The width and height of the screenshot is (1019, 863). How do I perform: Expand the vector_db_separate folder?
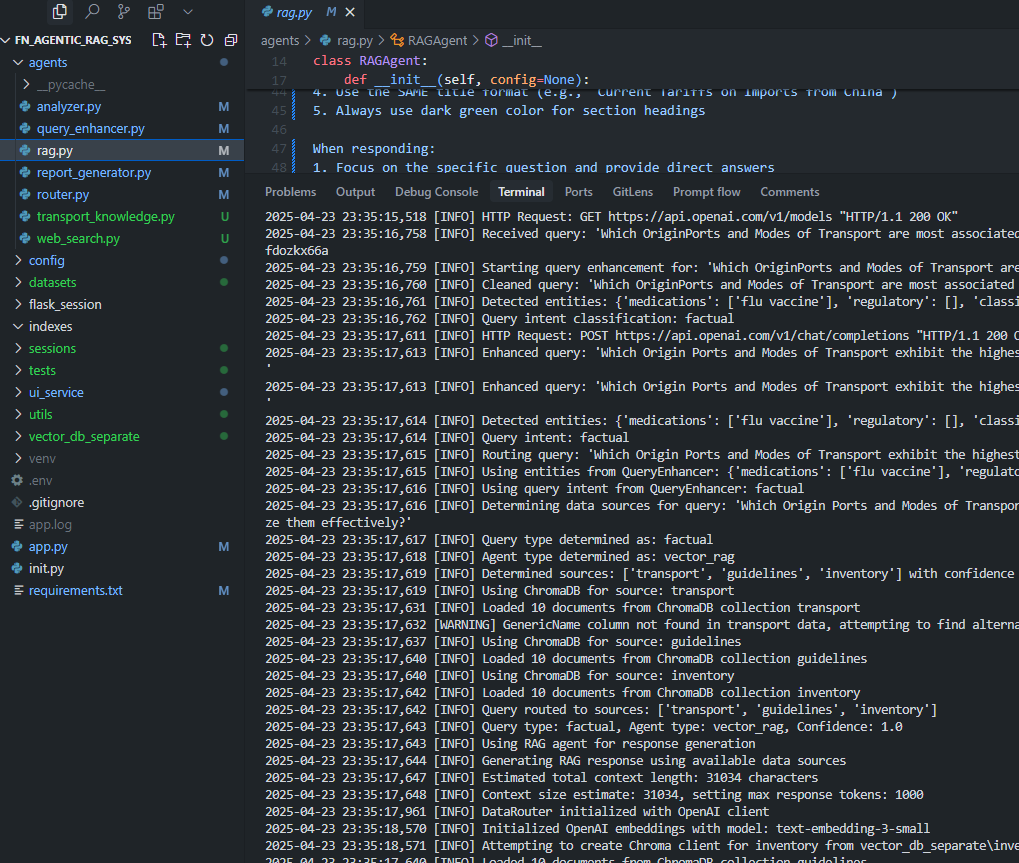point(84,437)
